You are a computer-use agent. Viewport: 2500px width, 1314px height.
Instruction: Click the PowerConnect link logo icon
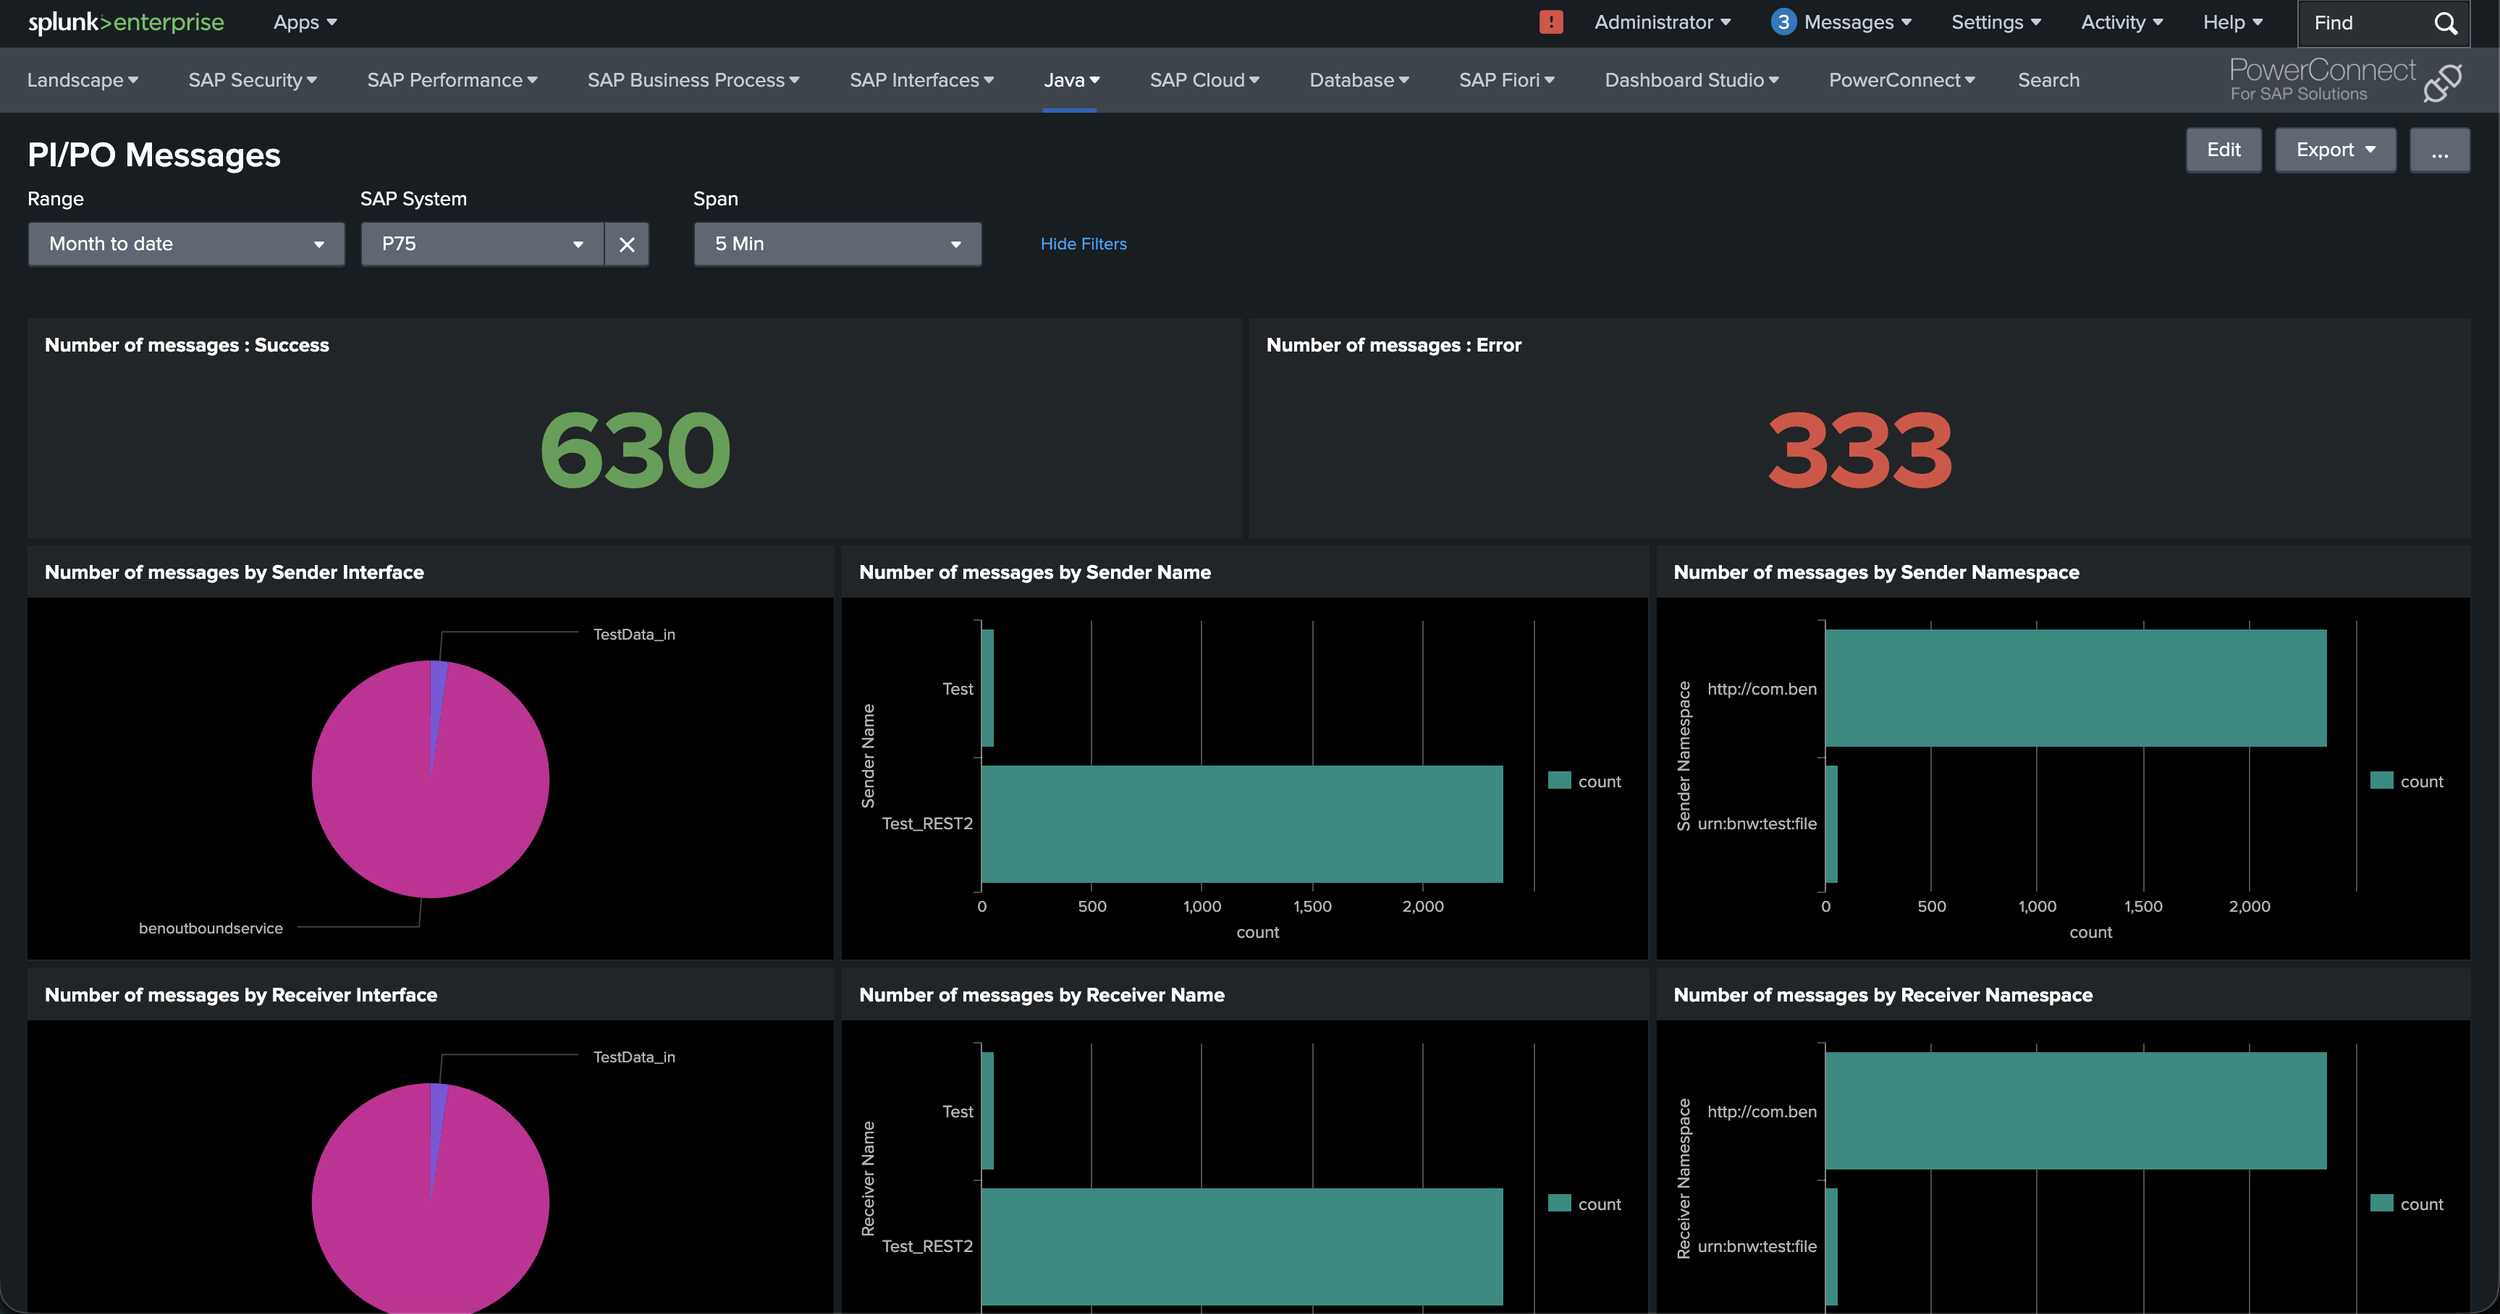[2442, 82]
